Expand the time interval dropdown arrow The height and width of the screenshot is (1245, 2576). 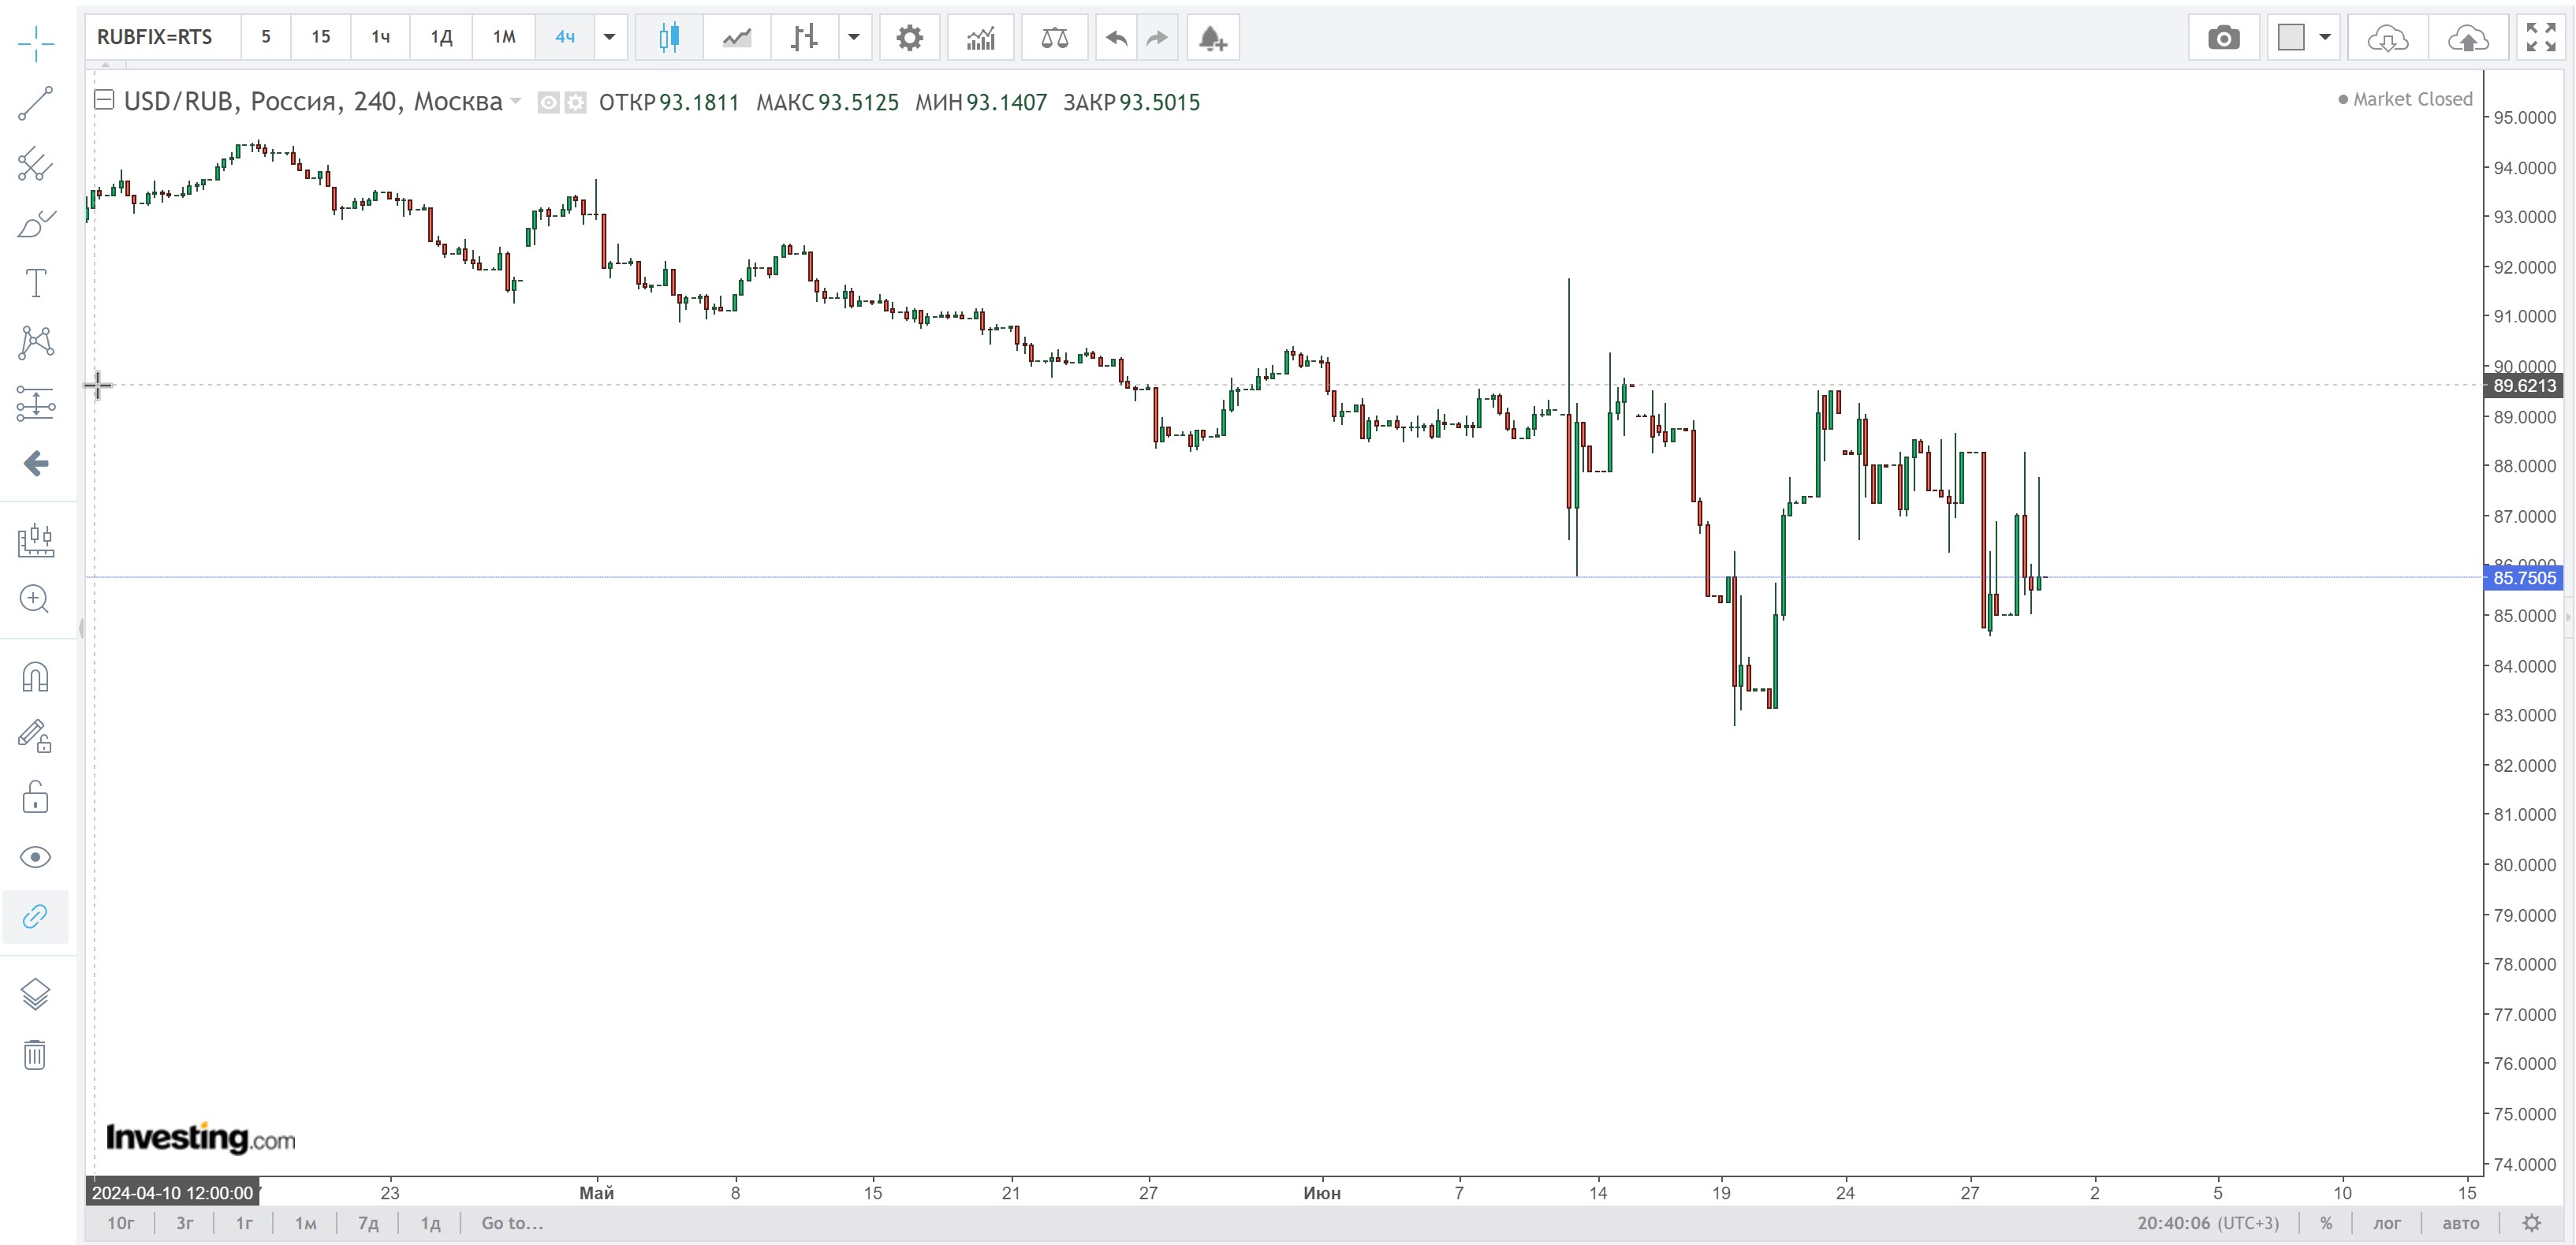tap(609, 38)
